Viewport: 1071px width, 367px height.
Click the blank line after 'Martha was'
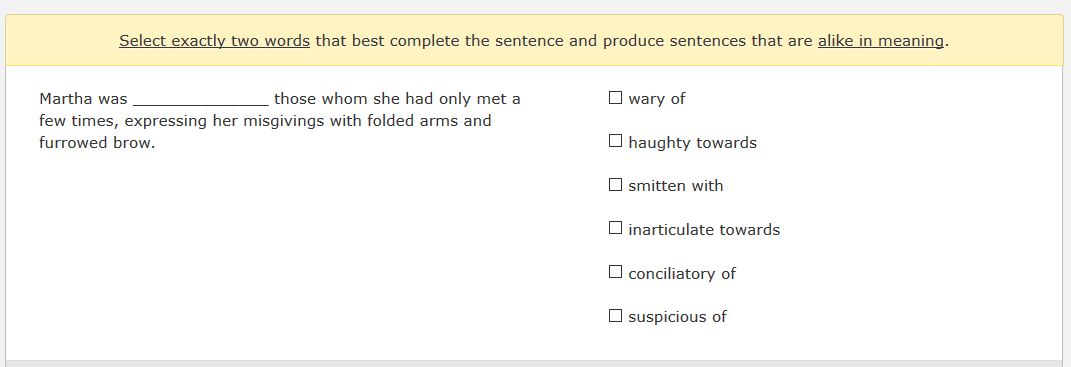(201, 100)
